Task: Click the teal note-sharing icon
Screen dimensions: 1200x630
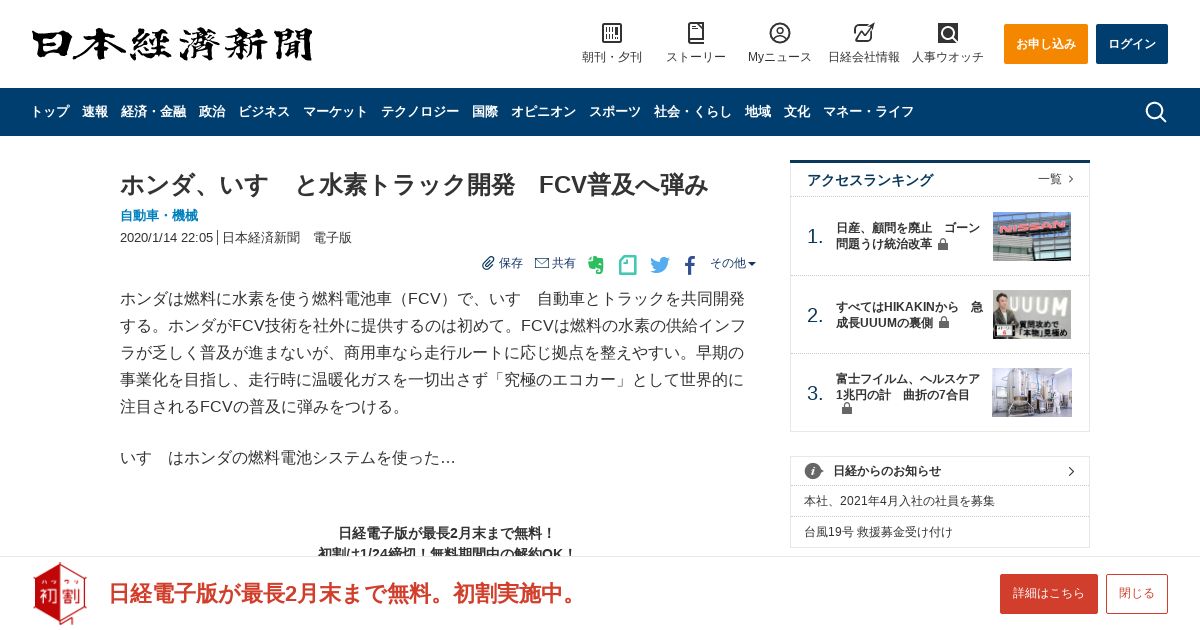Action: point(627,265)
